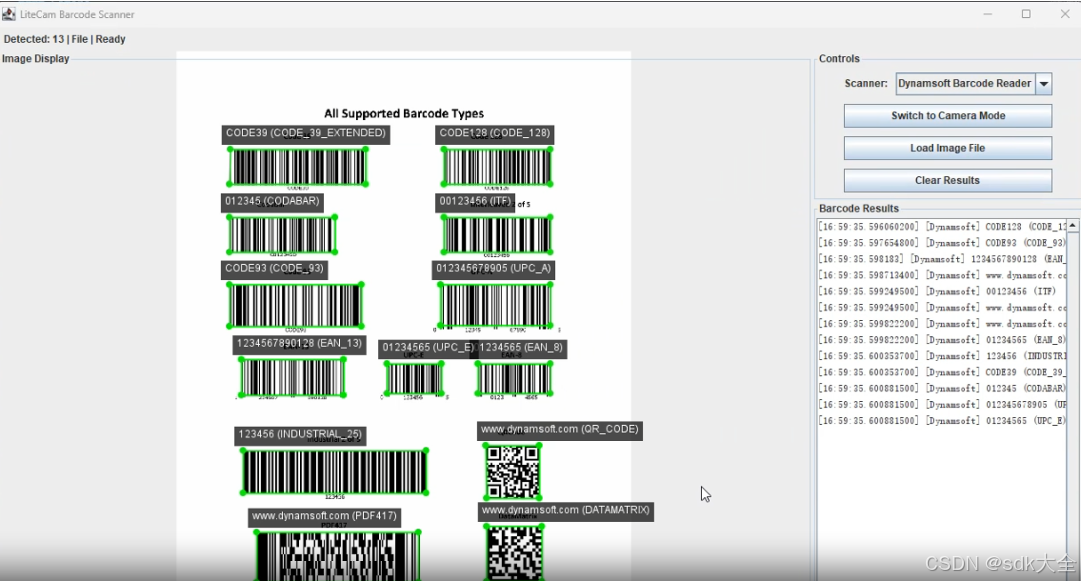Select the last result line containing UPC_E

tap(942, 421)
